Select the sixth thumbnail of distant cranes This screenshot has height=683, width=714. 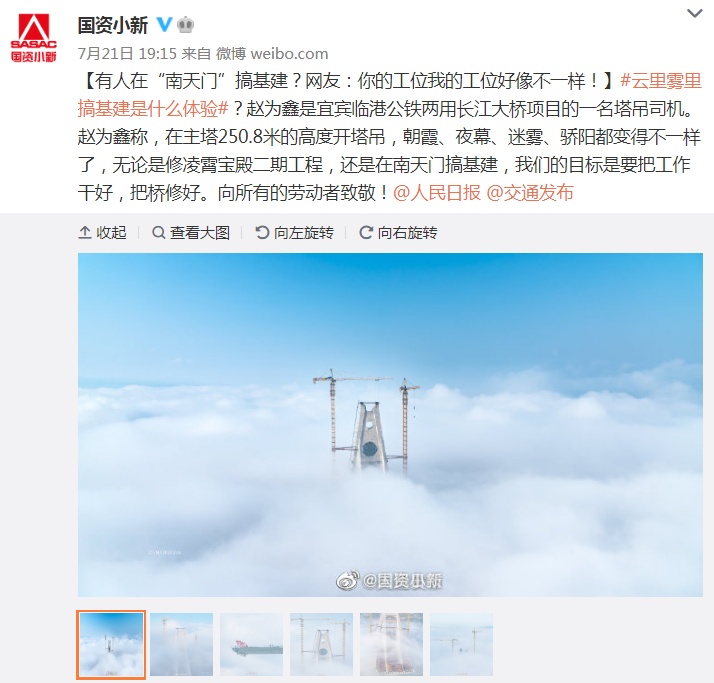461,644
